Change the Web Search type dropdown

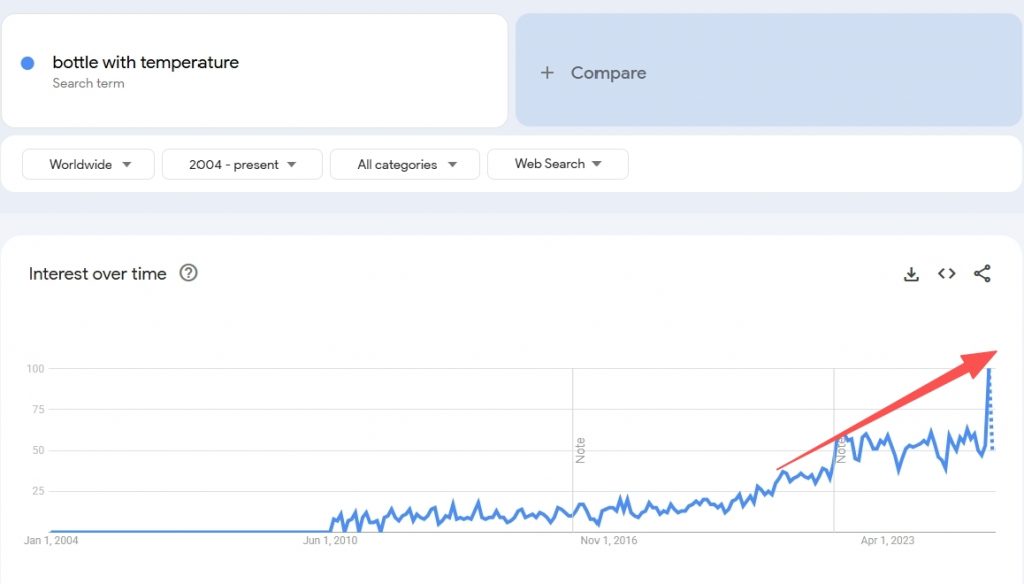tap(557, 164)
